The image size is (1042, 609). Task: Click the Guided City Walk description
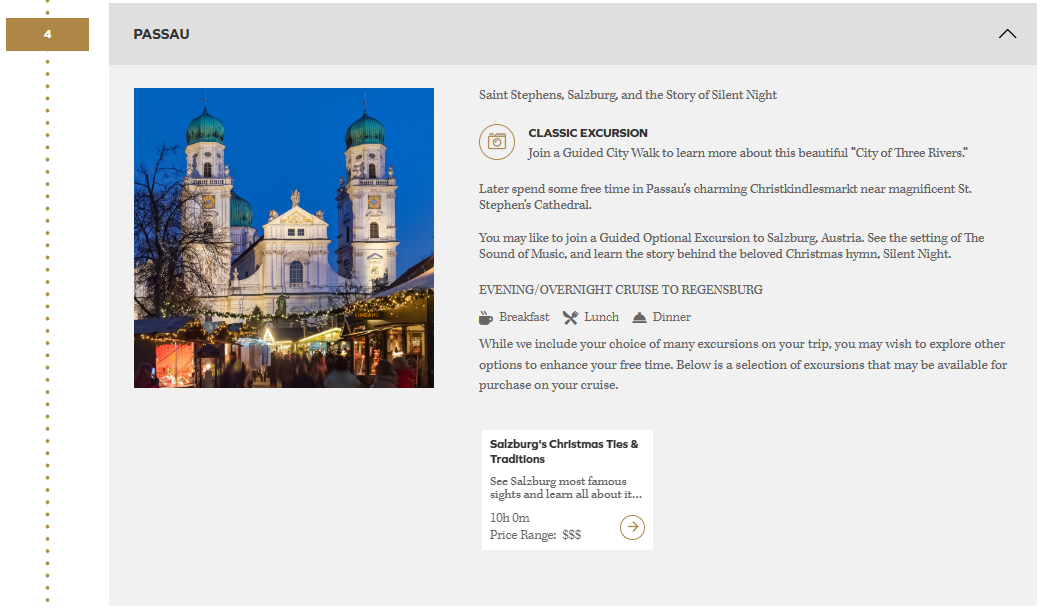pyautogui.click(x=748, y=153)
